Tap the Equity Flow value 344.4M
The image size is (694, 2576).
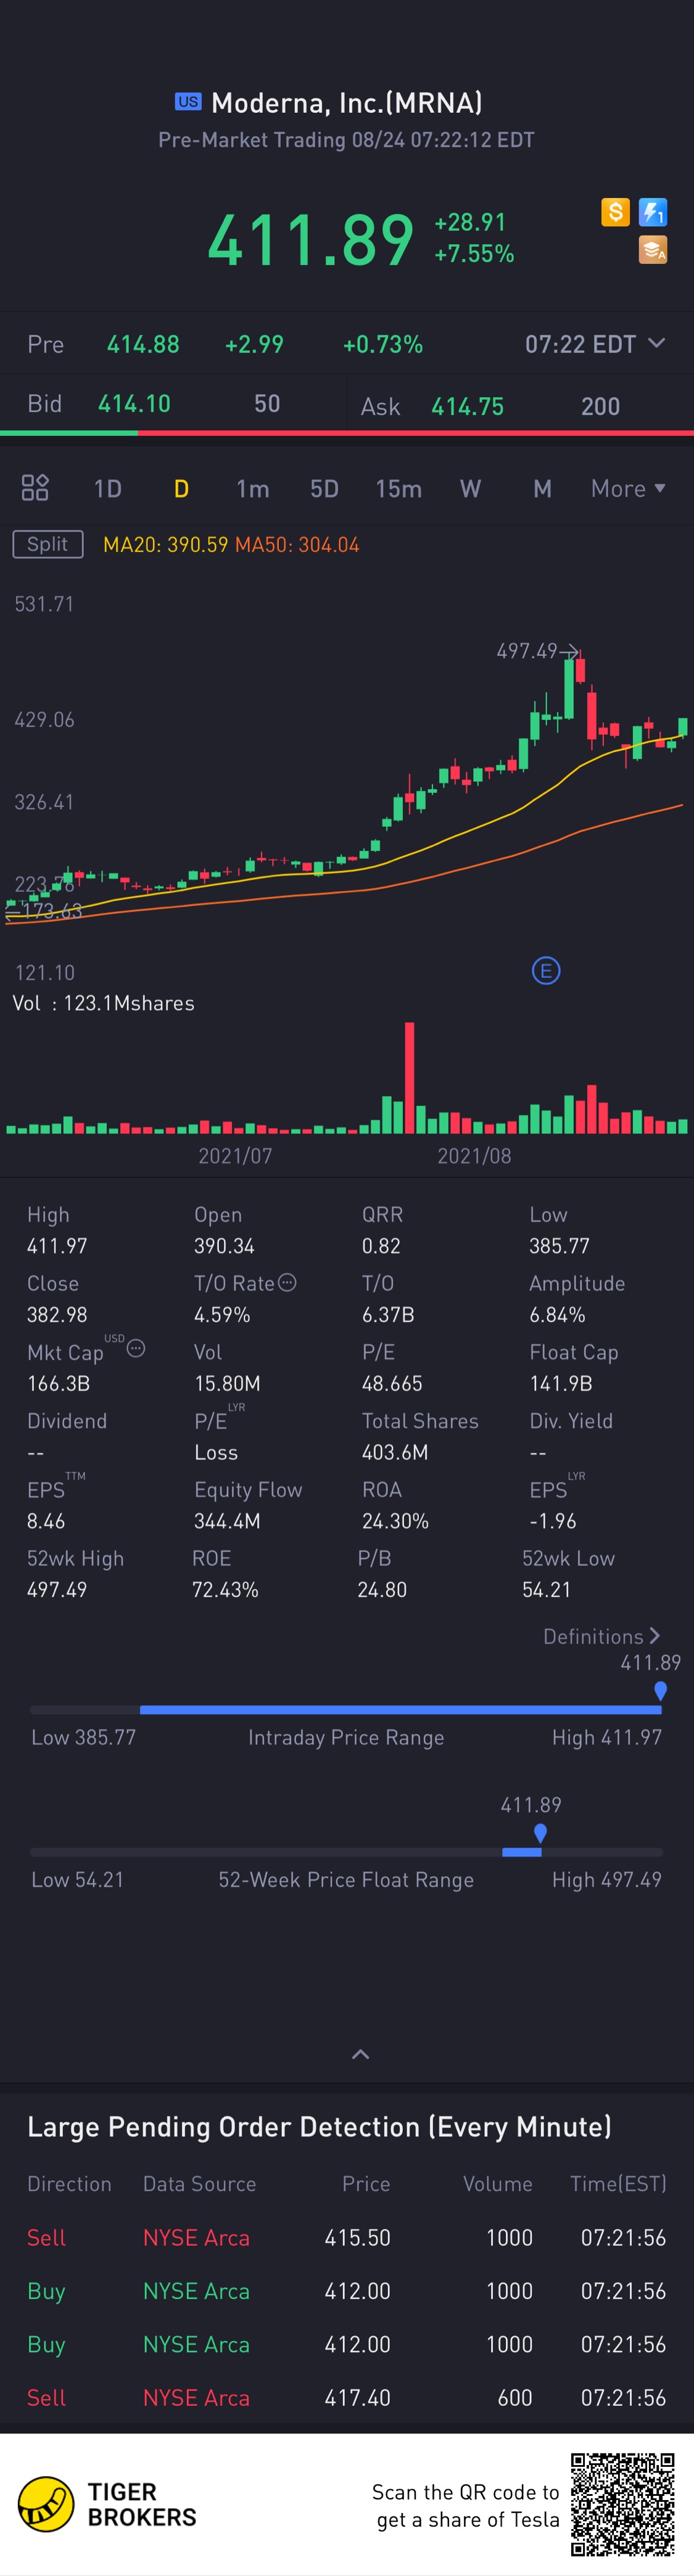pos(227,1522)
